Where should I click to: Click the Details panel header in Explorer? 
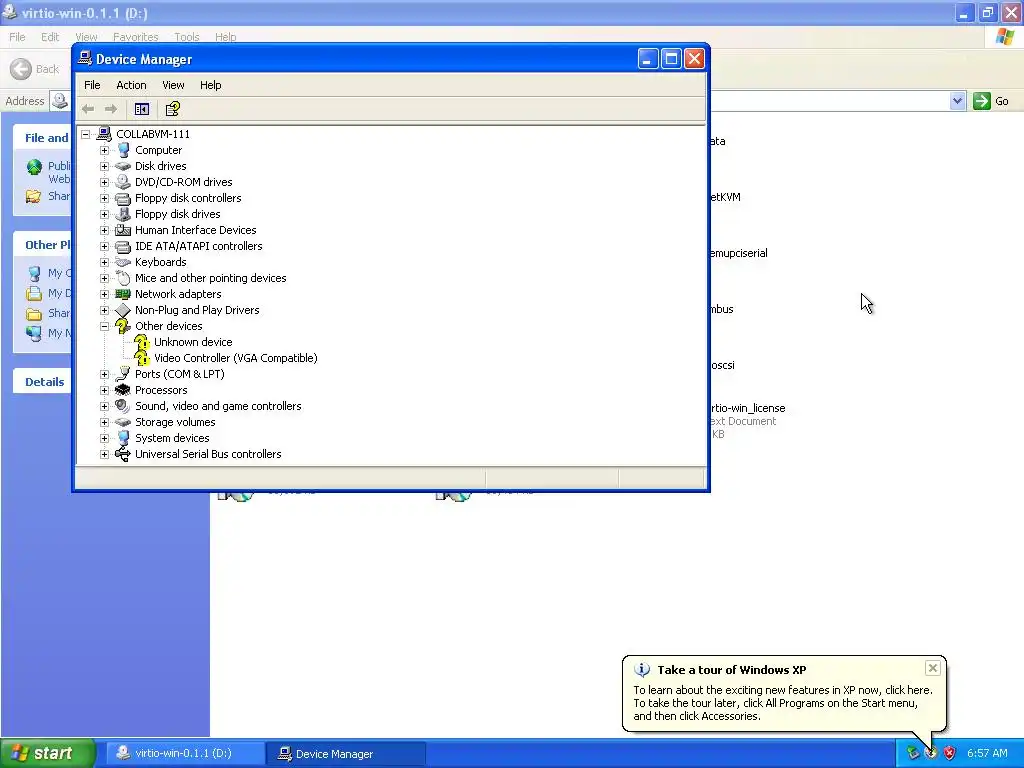pos(44,382)
